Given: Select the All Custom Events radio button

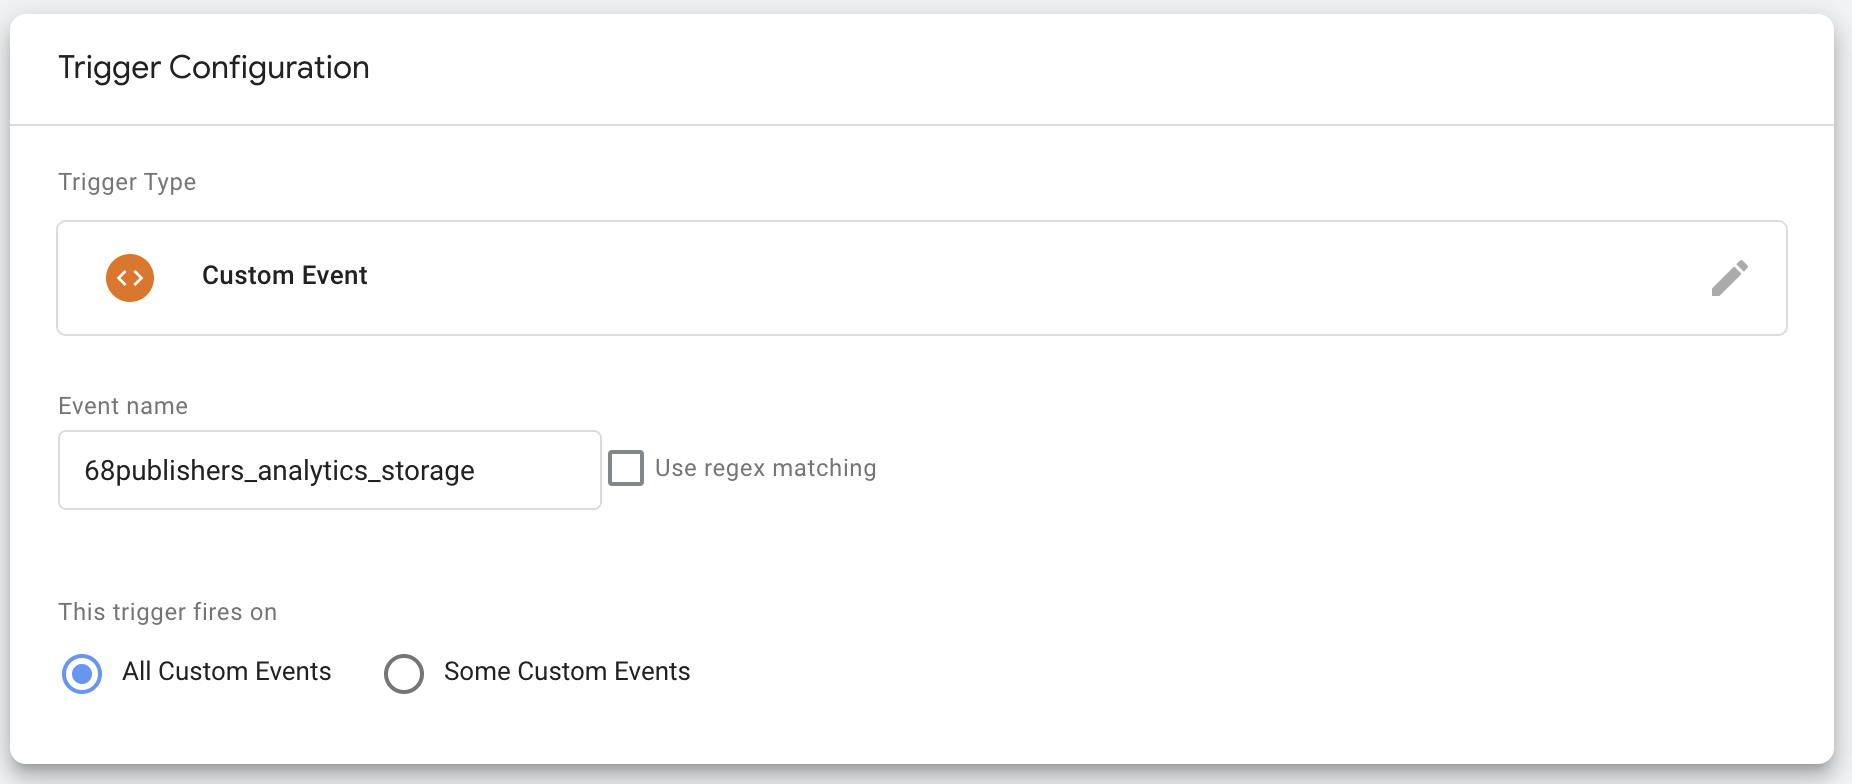Looking at the screenshot, I should (82, 673).
